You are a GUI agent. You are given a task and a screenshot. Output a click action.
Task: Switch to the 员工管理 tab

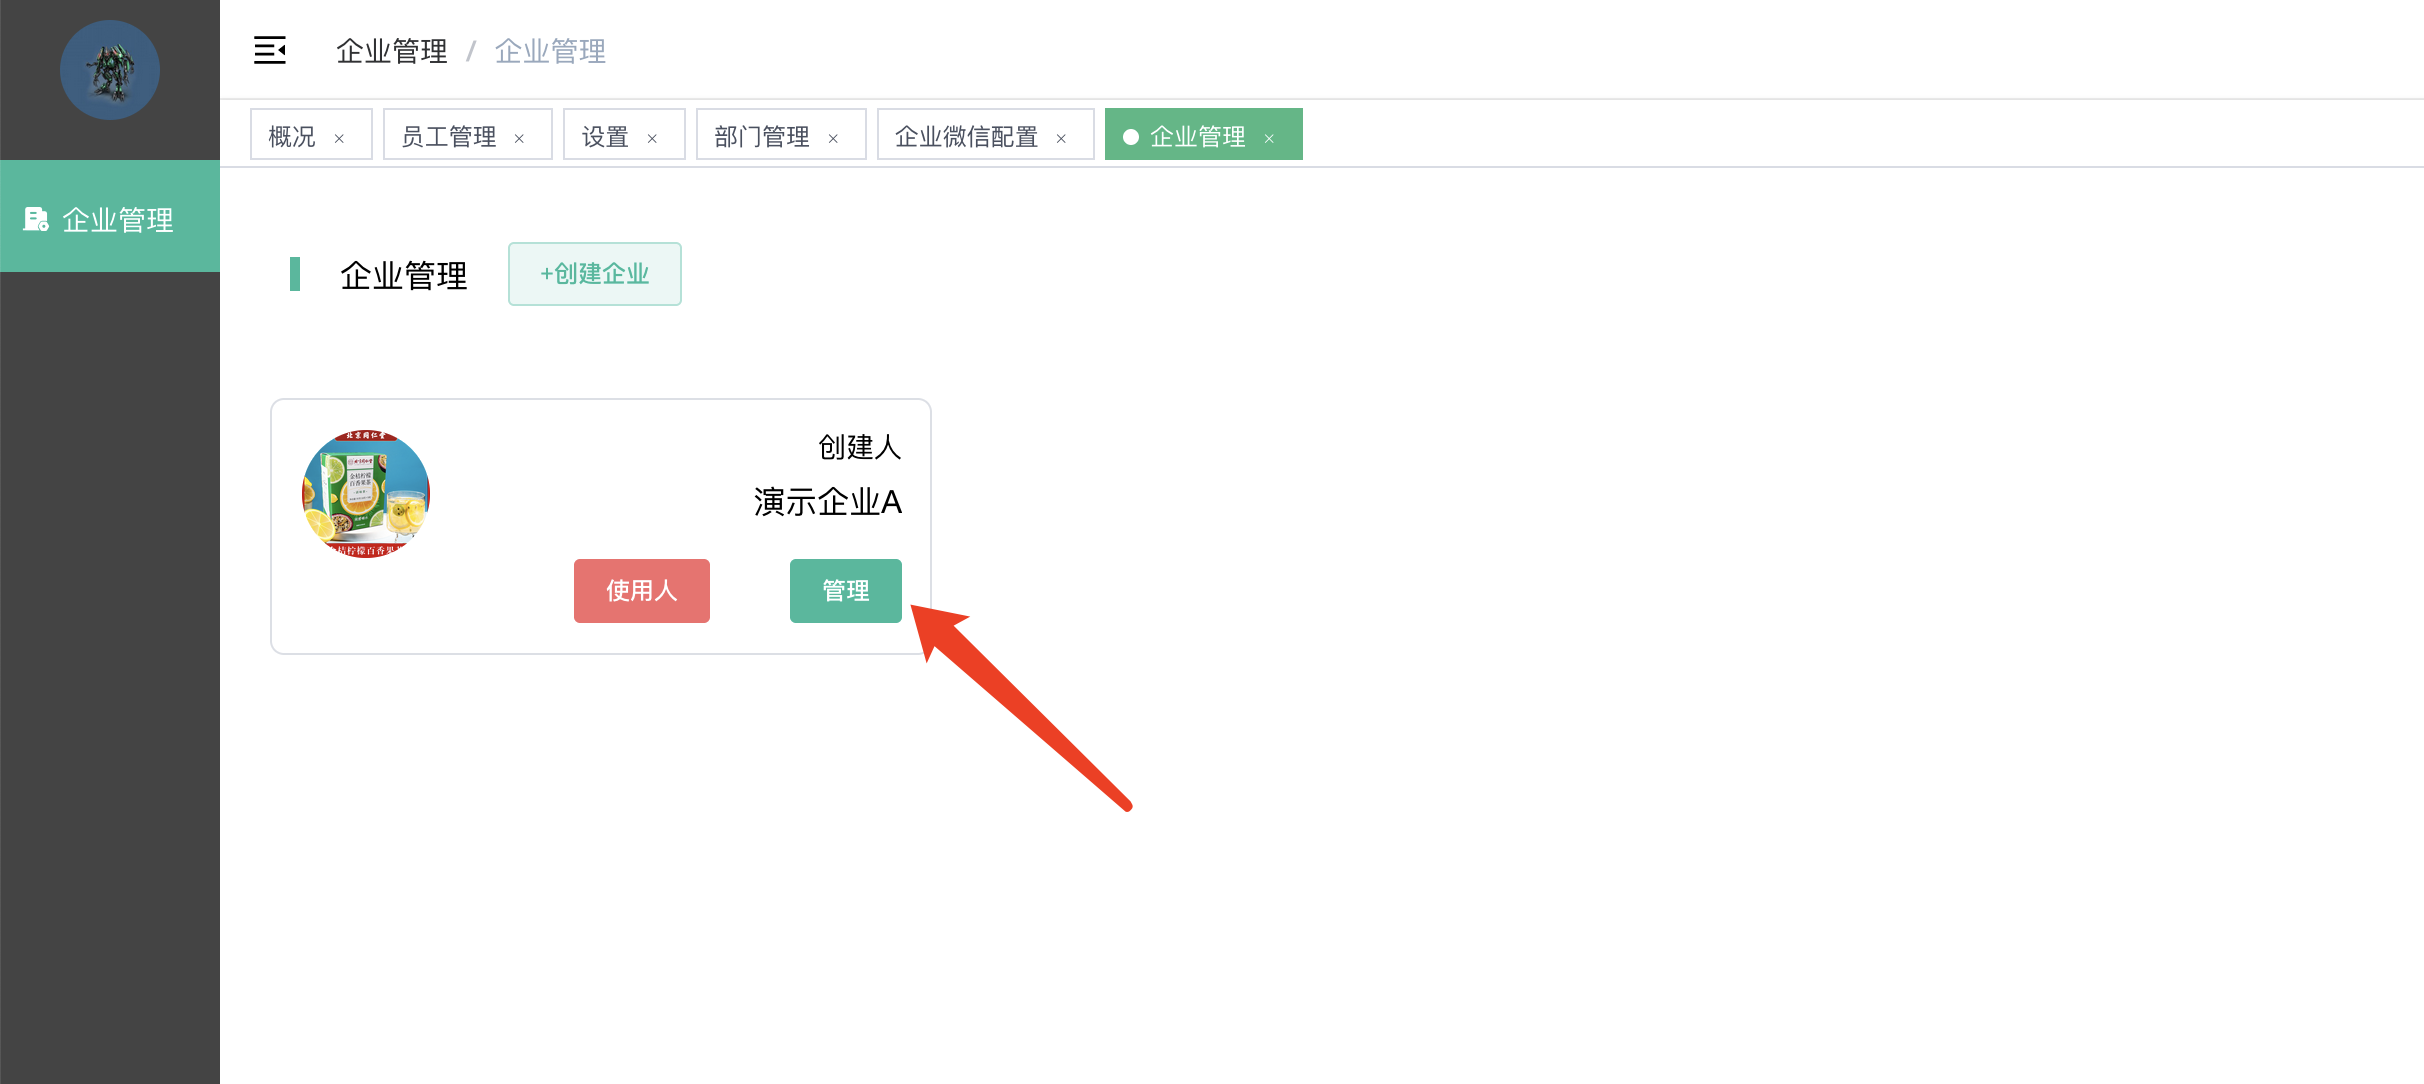[x=449, y=136]
